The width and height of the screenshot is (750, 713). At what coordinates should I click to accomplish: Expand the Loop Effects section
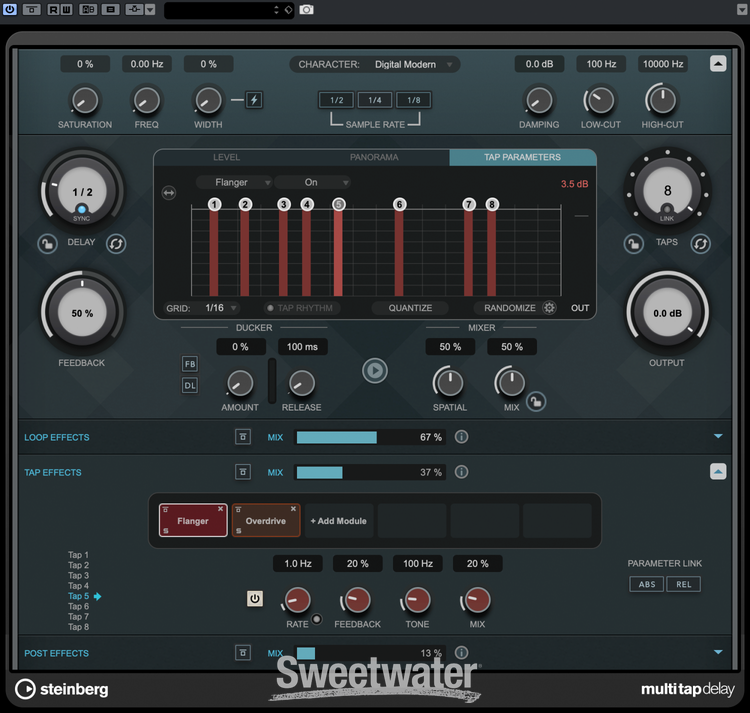(717, 437)
